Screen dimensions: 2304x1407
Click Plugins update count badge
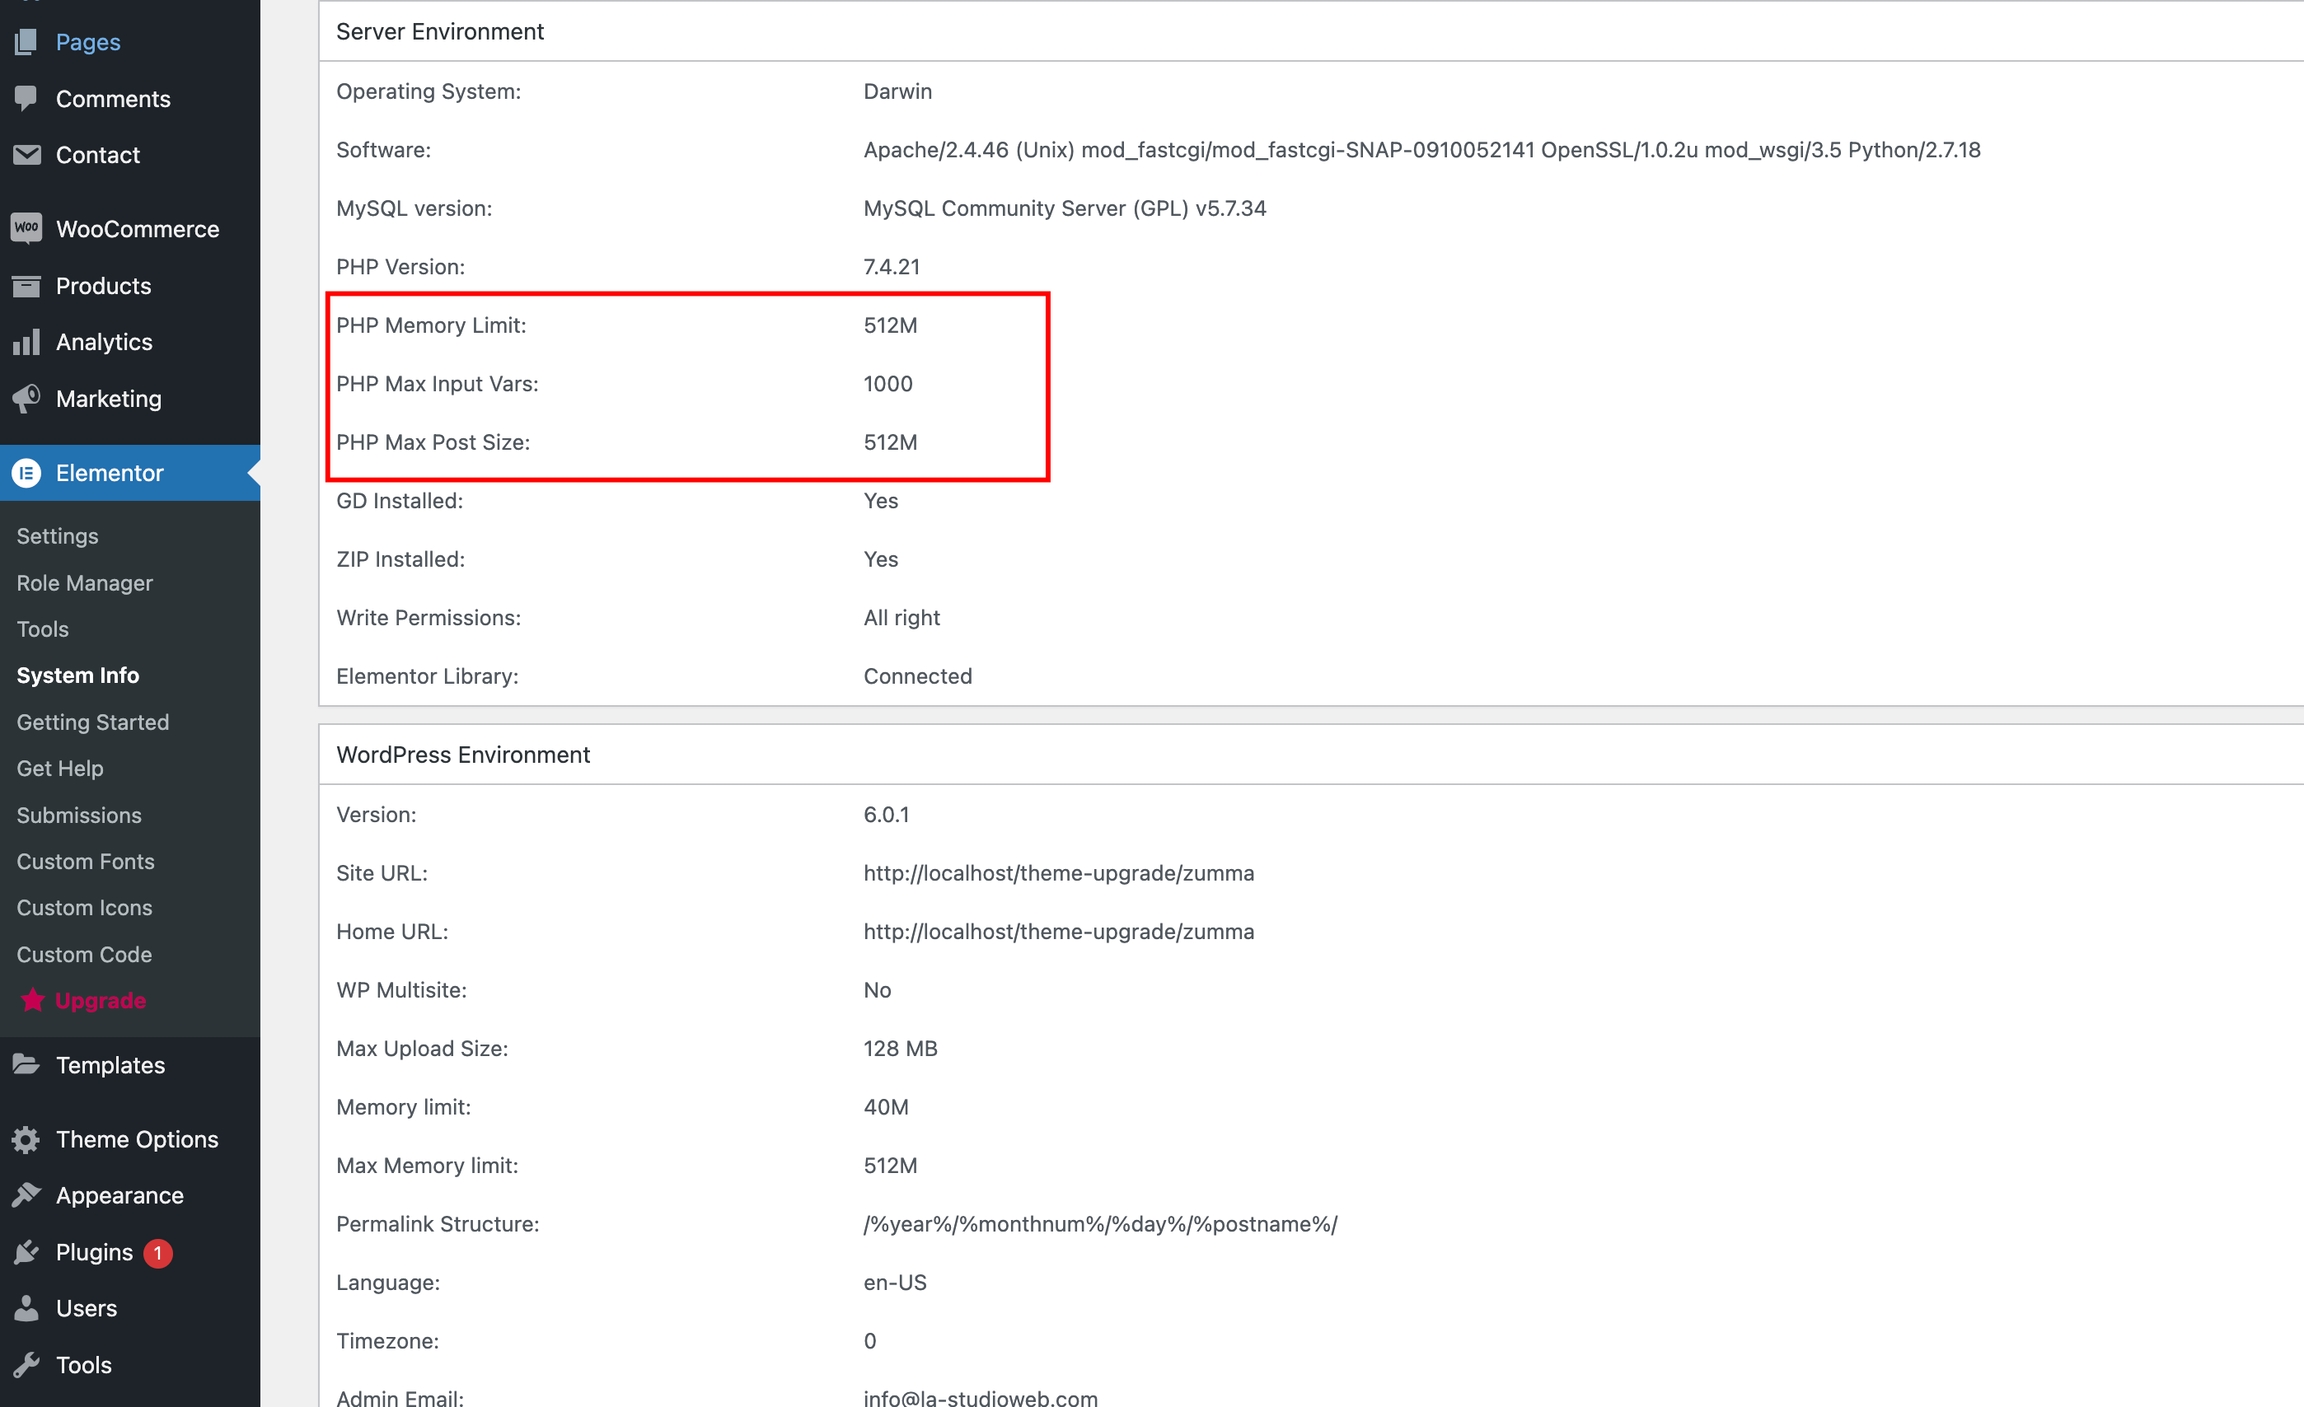[x=158, y=1252]
